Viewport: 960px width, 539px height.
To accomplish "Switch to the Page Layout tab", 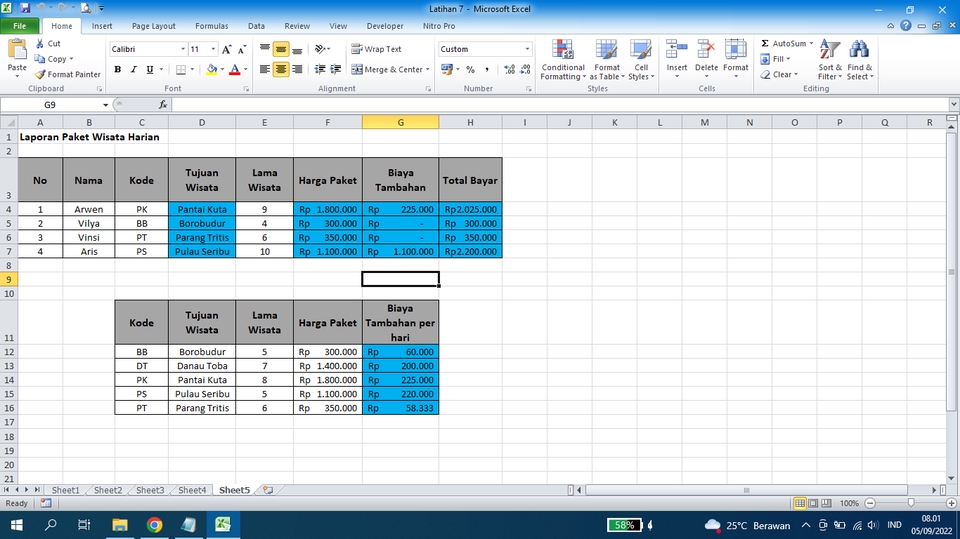I will tap(154, 26).
